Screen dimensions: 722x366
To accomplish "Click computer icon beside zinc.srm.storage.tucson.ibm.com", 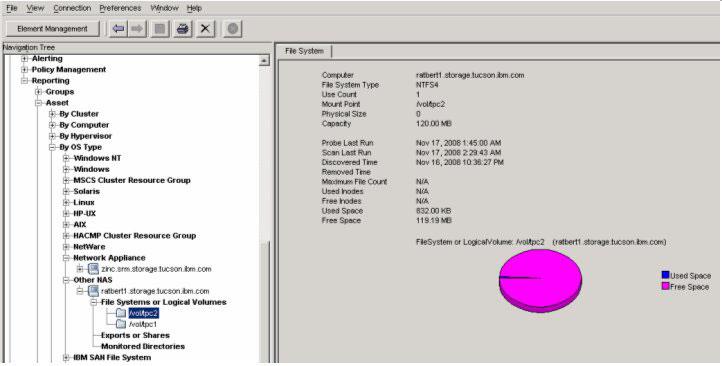I will coord(93,269).
